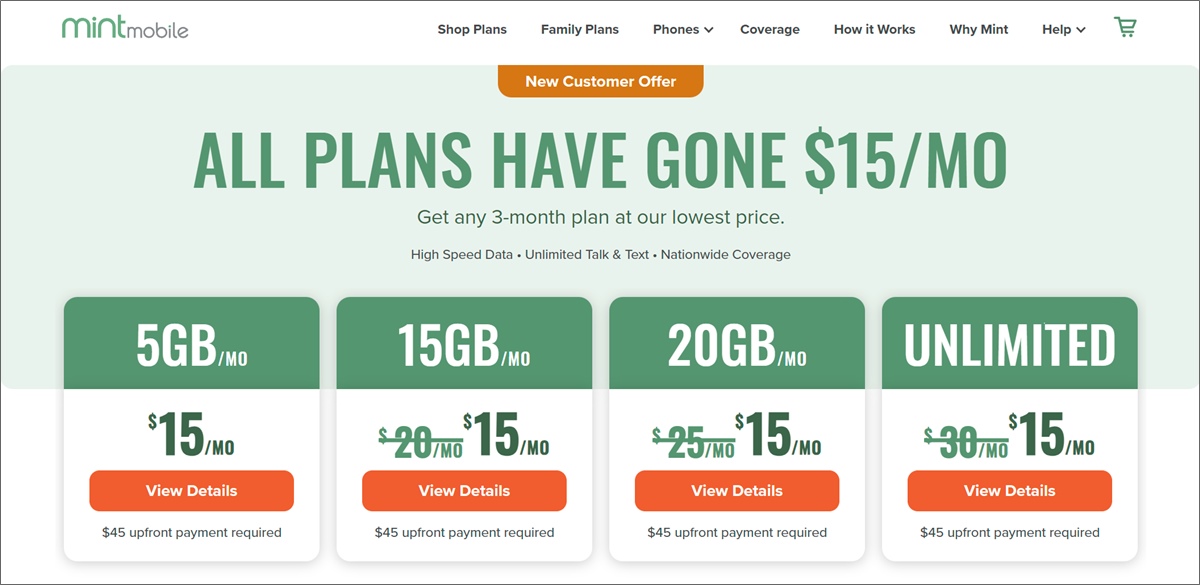Image resolution: width=1200 pixels, height=585 pixels.
Task: Open the Coverage page
Action: (770, 30)
